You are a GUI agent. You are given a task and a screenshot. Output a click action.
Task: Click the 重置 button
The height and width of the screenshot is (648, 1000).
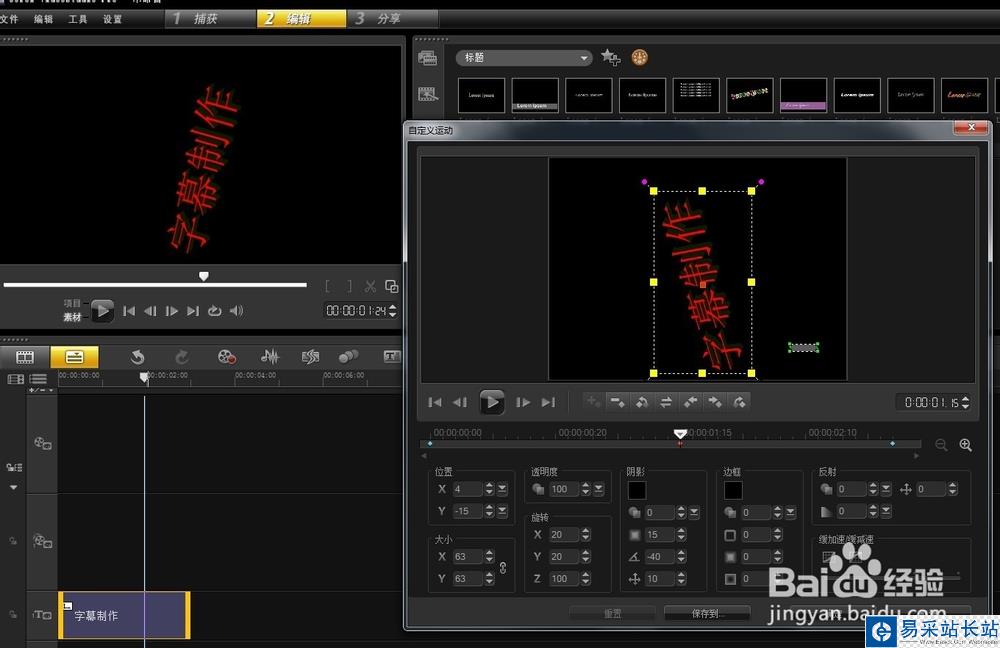(x=612, y=614)
